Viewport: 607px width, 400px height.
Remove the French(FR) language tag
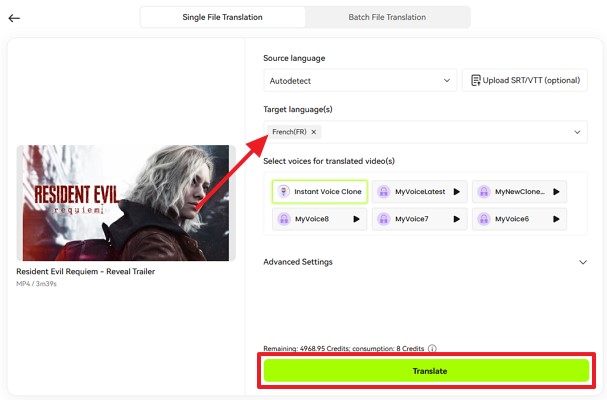314,132
